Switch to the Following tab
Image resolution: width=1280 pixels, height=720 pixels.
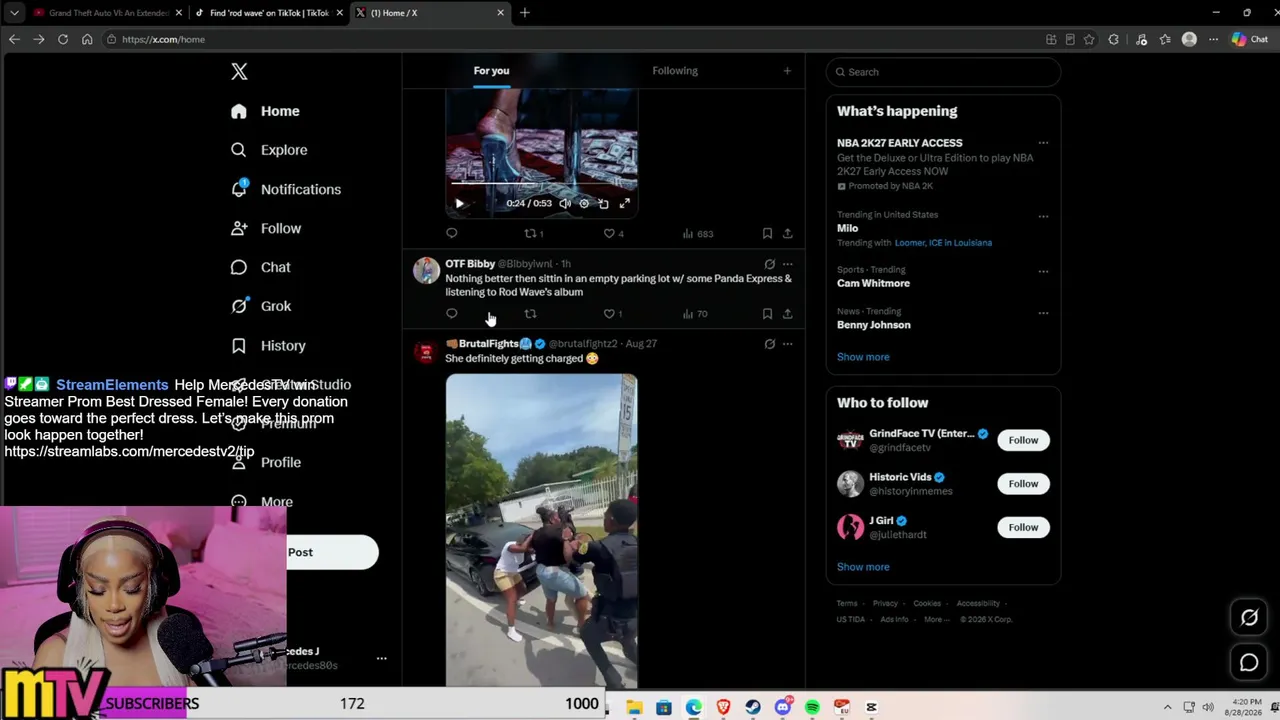[675, 71]
